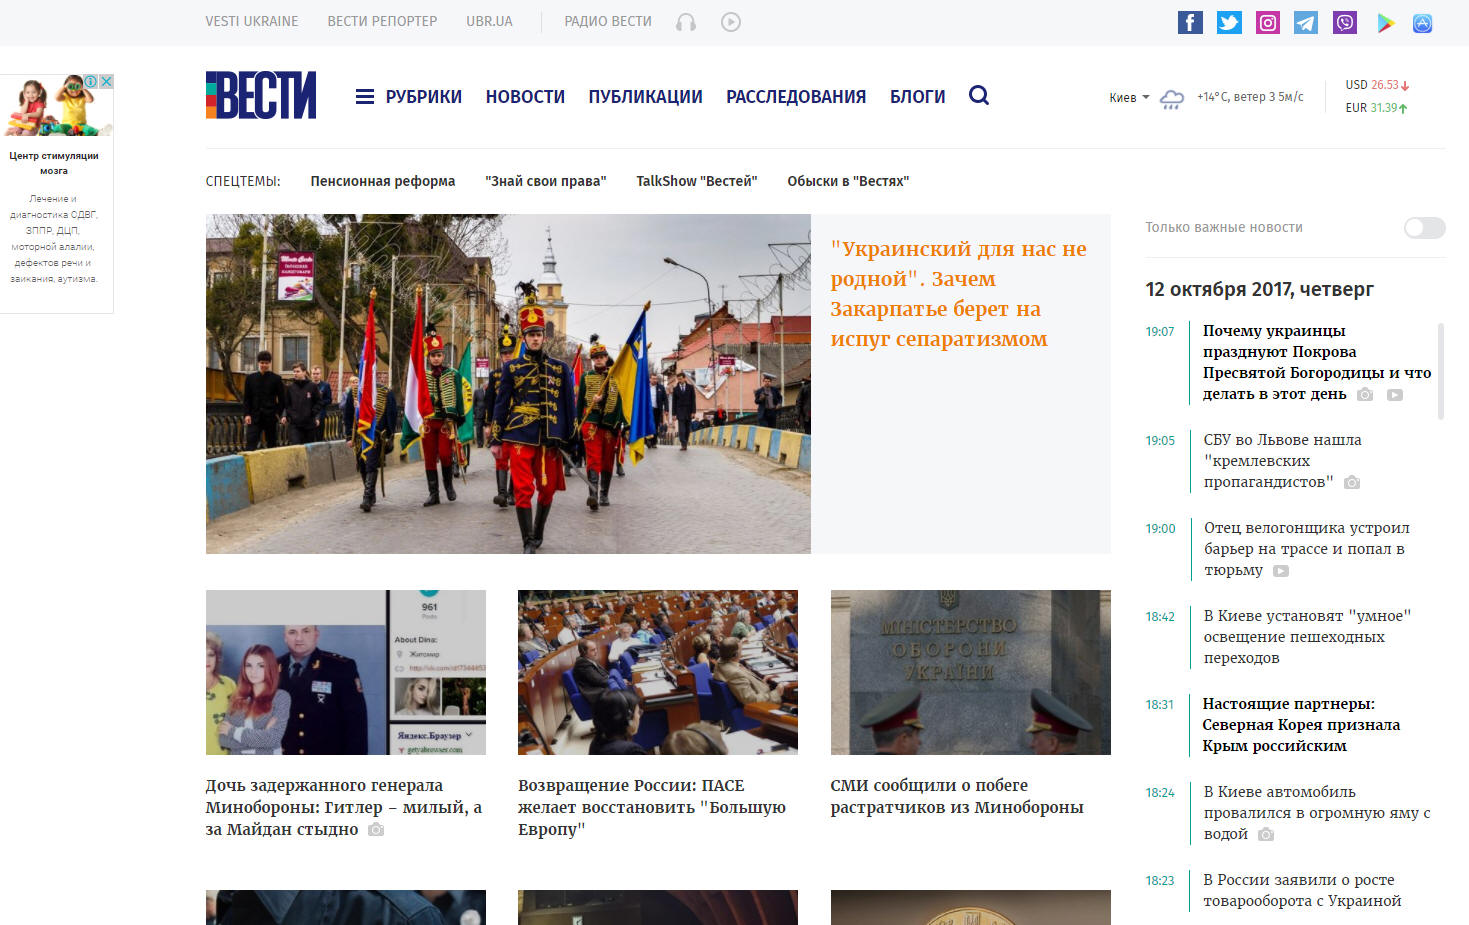
Task: Open headline Украинский для нас не родной
Action: tap(958, 294)
